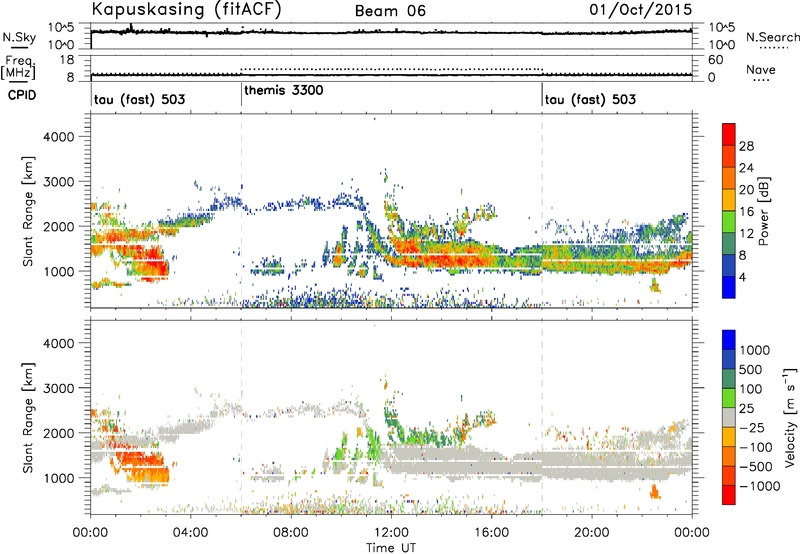Click the 'Power [dB]' colorbar label
800x554 pixels.
(763, 211)
